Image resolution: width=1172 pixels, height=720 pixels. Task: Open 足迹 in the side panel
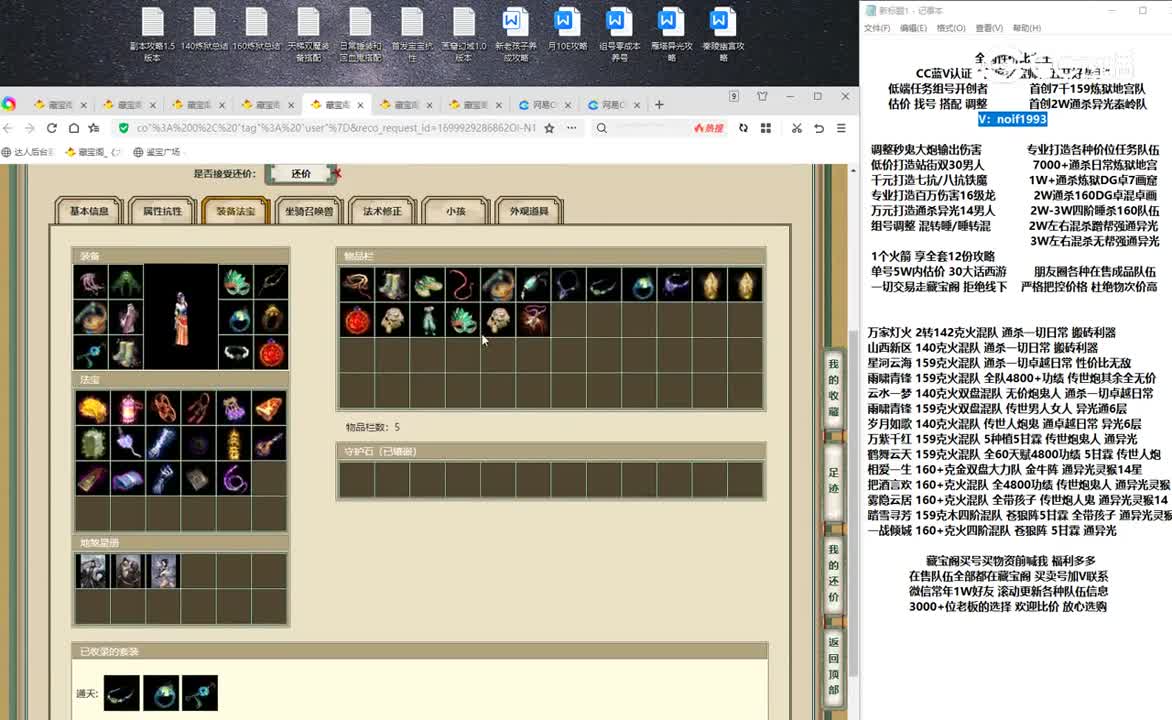click(833, 481)
